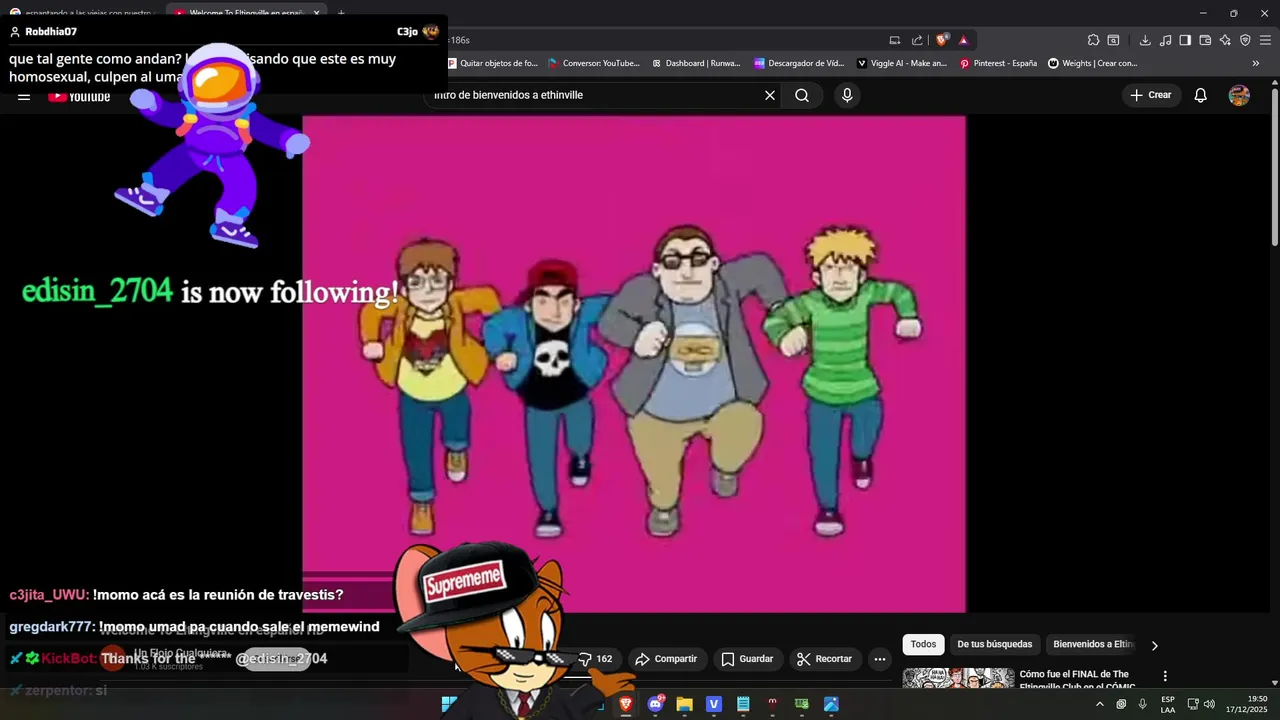
Task: Click the Brave Rewards triangle icon
Action: coord(963,40)
